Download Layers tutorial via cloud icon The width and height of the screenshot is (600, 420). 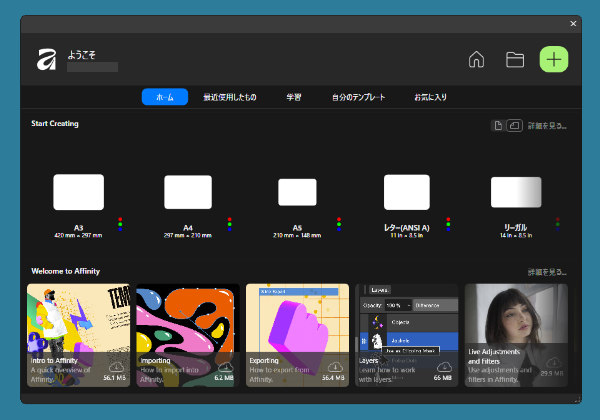click(444, 367)
